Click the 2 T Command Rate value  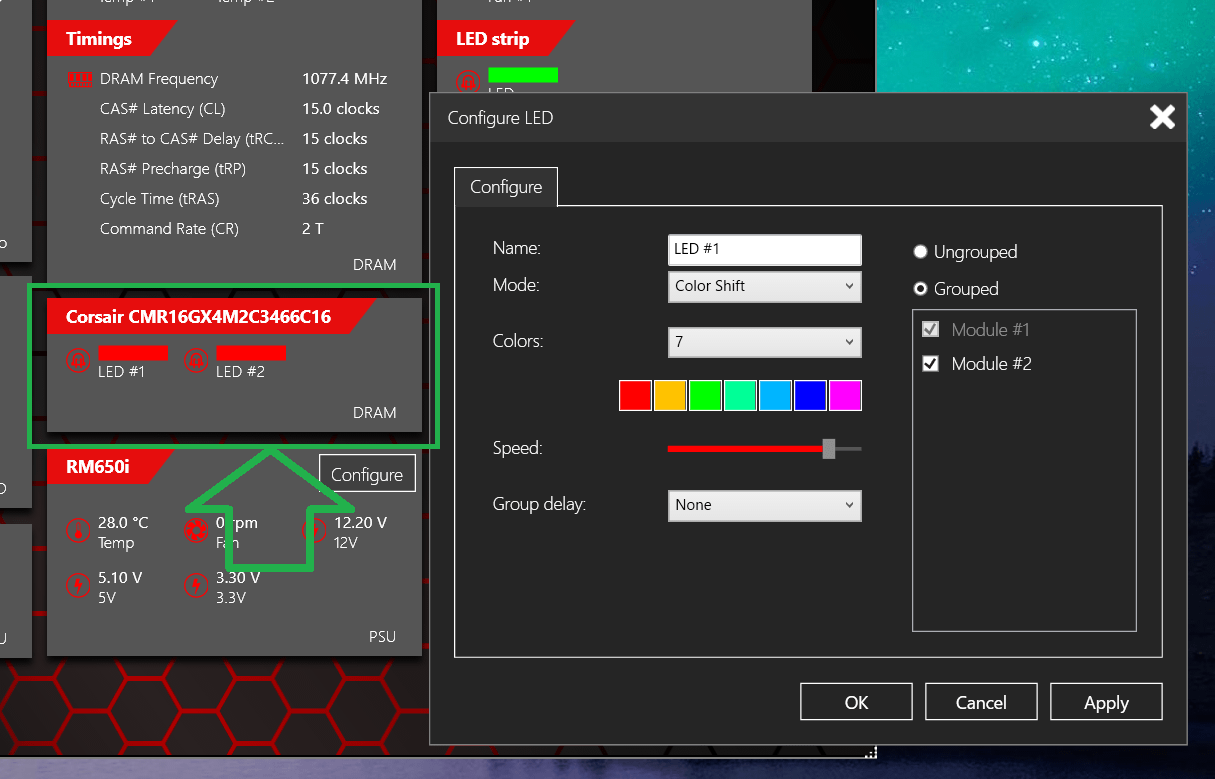(313, 229)
